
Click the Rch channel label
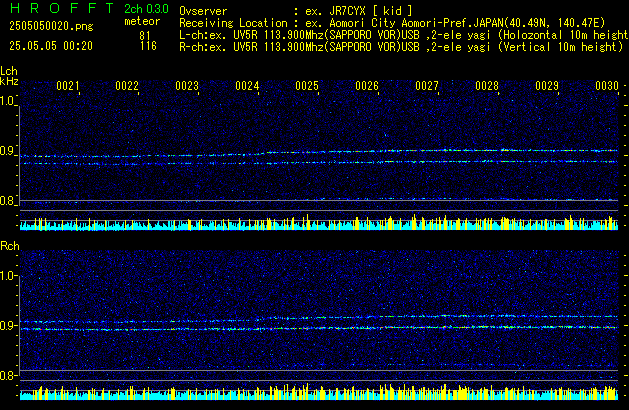[10, 246]
